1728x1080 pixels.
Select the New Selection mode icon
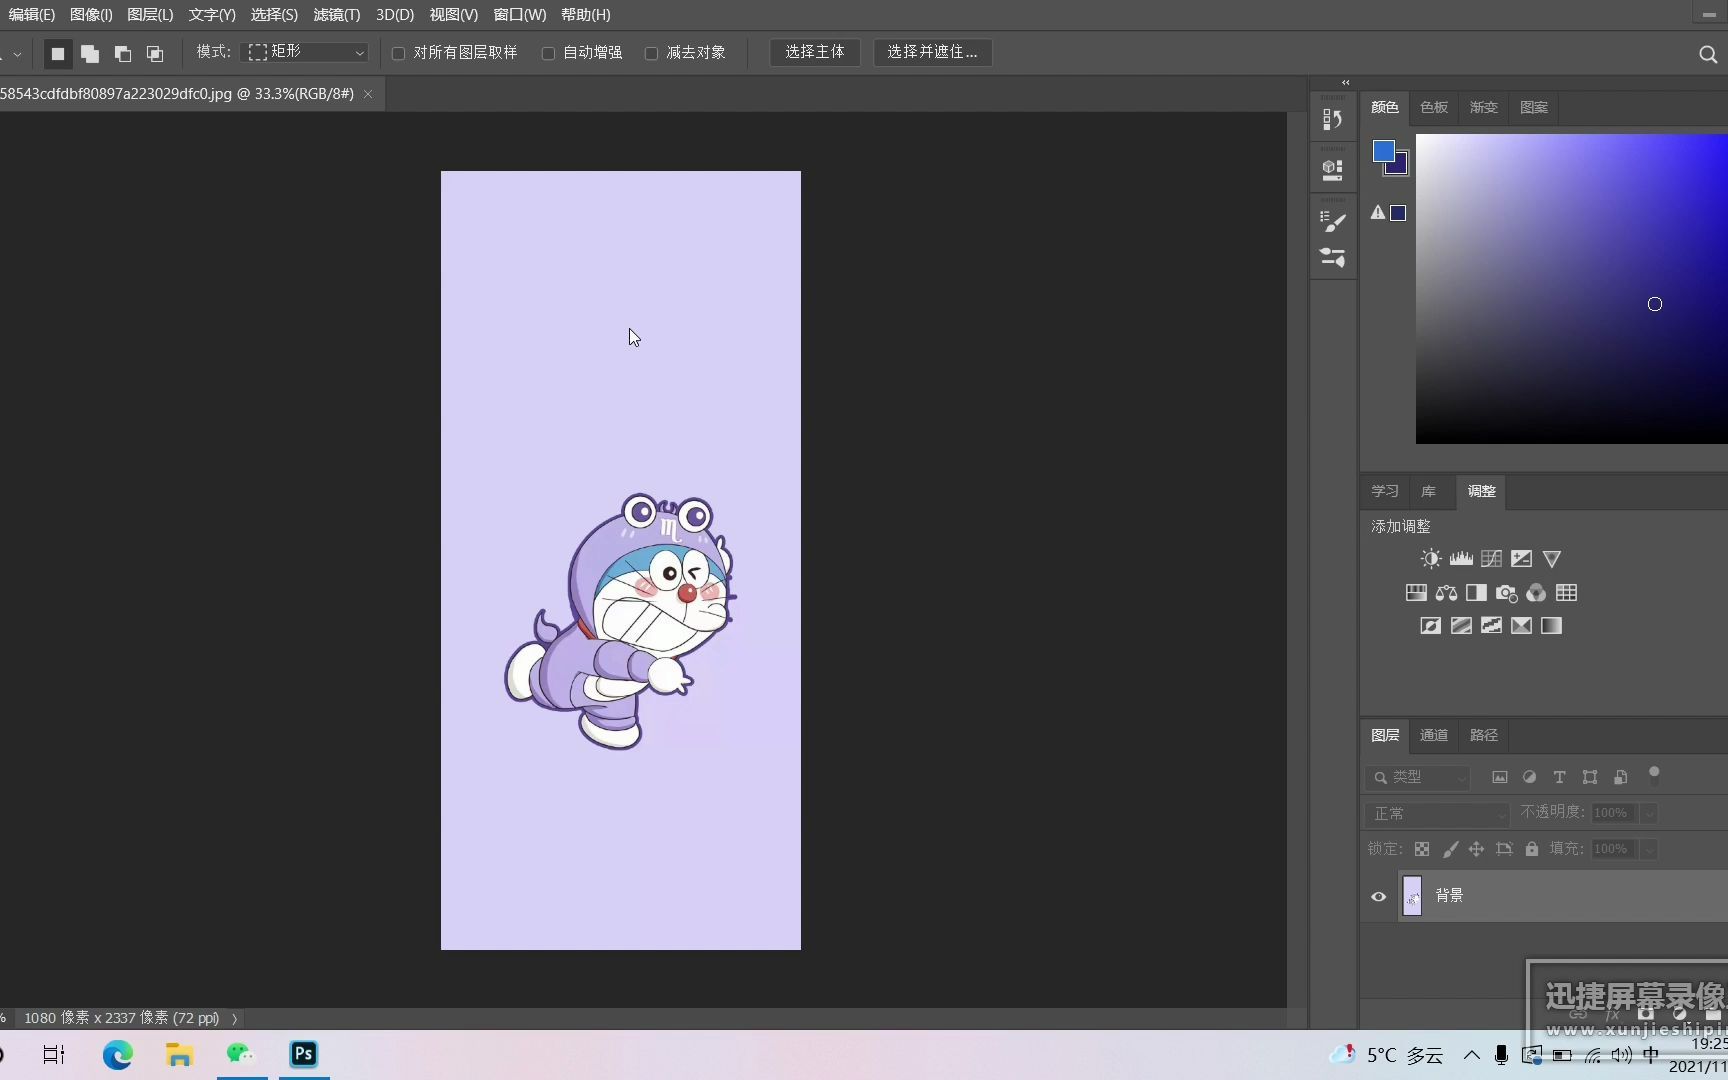[x=58, y=53]
